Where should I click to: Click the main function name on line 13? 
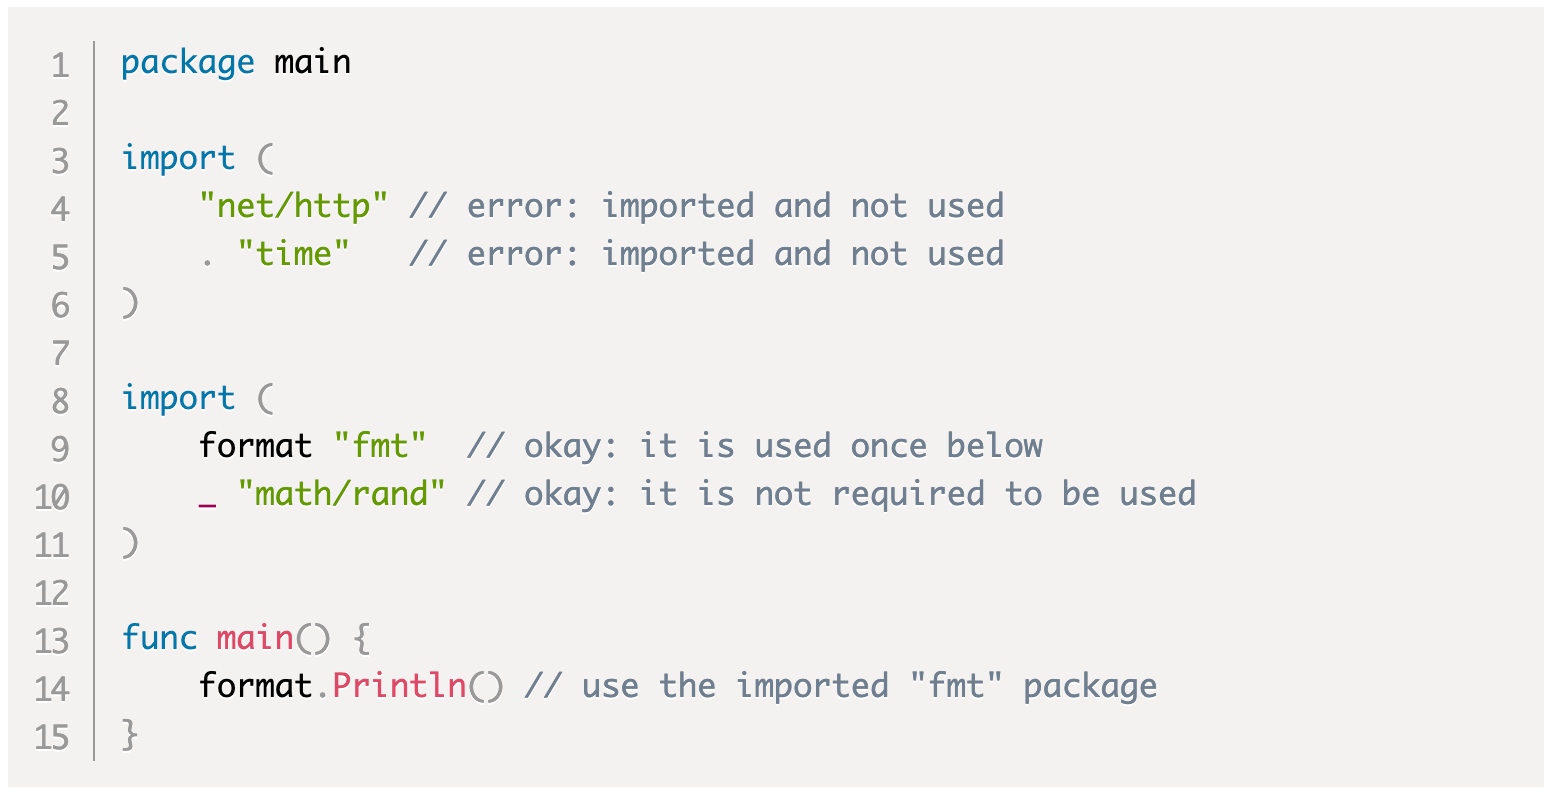255,638
